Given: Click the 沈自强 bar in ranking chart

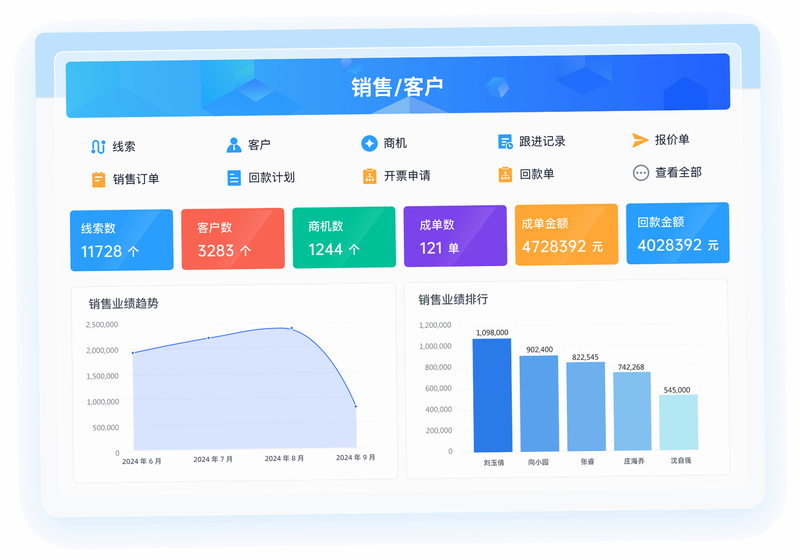Looking at the screenshot, I should tap(679, 422).
